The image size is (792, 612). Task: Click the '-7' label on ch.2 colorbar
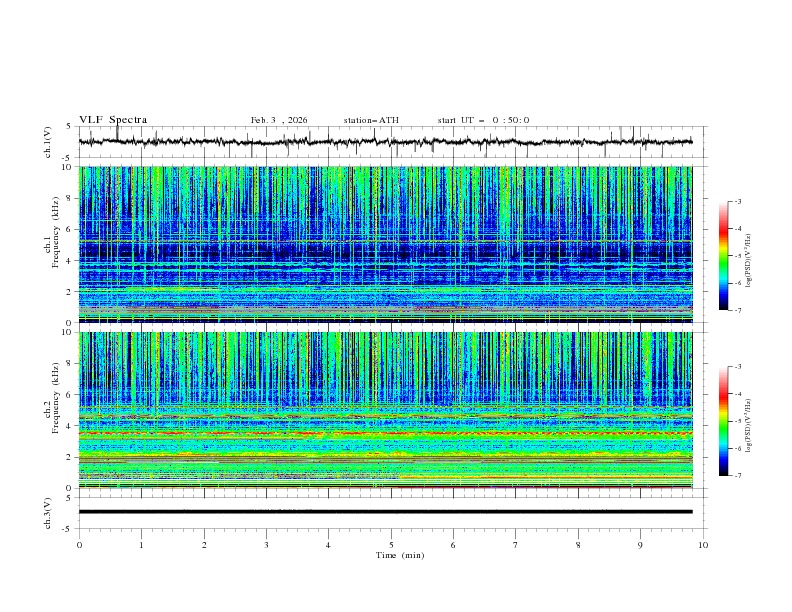(737, 476)
